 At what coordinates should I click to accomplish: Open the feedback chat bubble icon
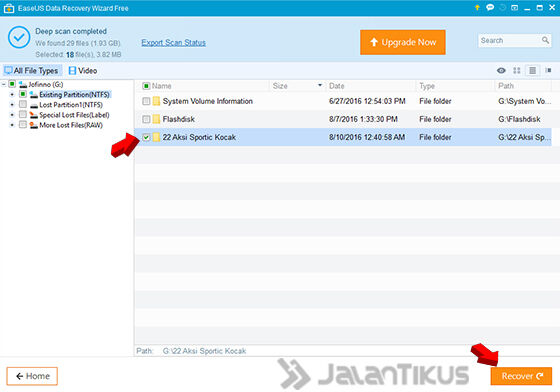click(490, 7)
